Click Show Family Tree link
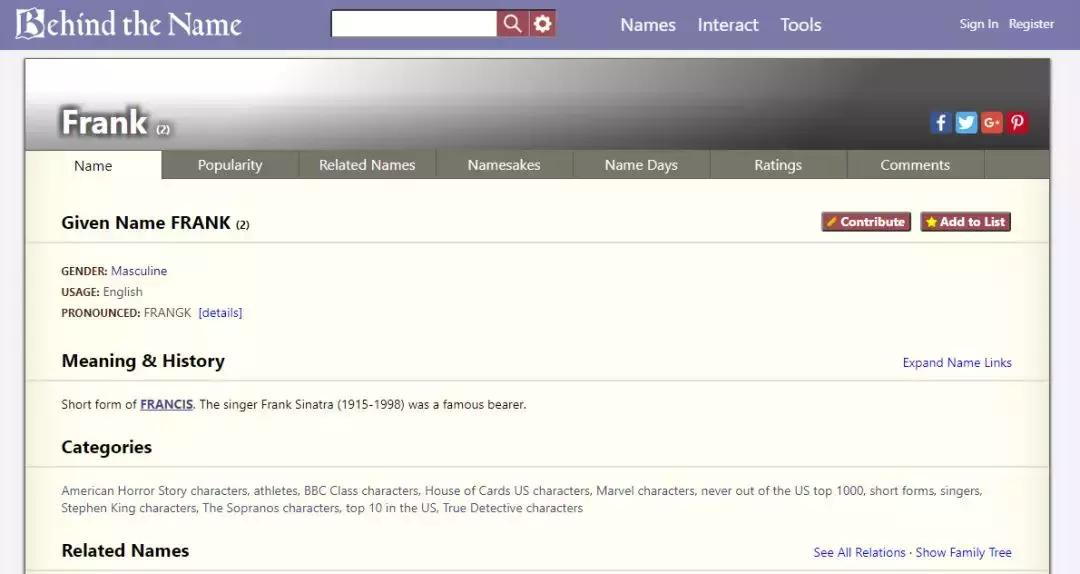This screenshot has height=574, width=1080. [x=963, y=552]
